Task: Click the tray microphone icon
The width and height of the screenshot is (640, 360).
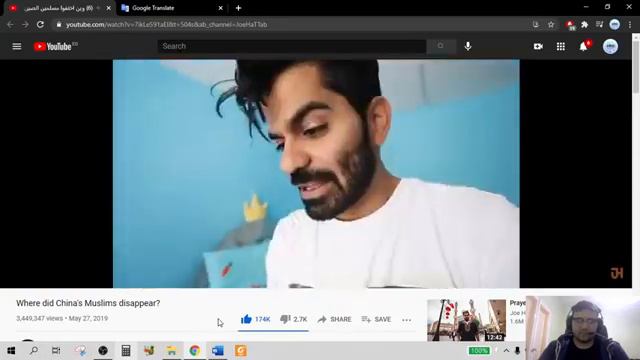Action: (517, 351)
